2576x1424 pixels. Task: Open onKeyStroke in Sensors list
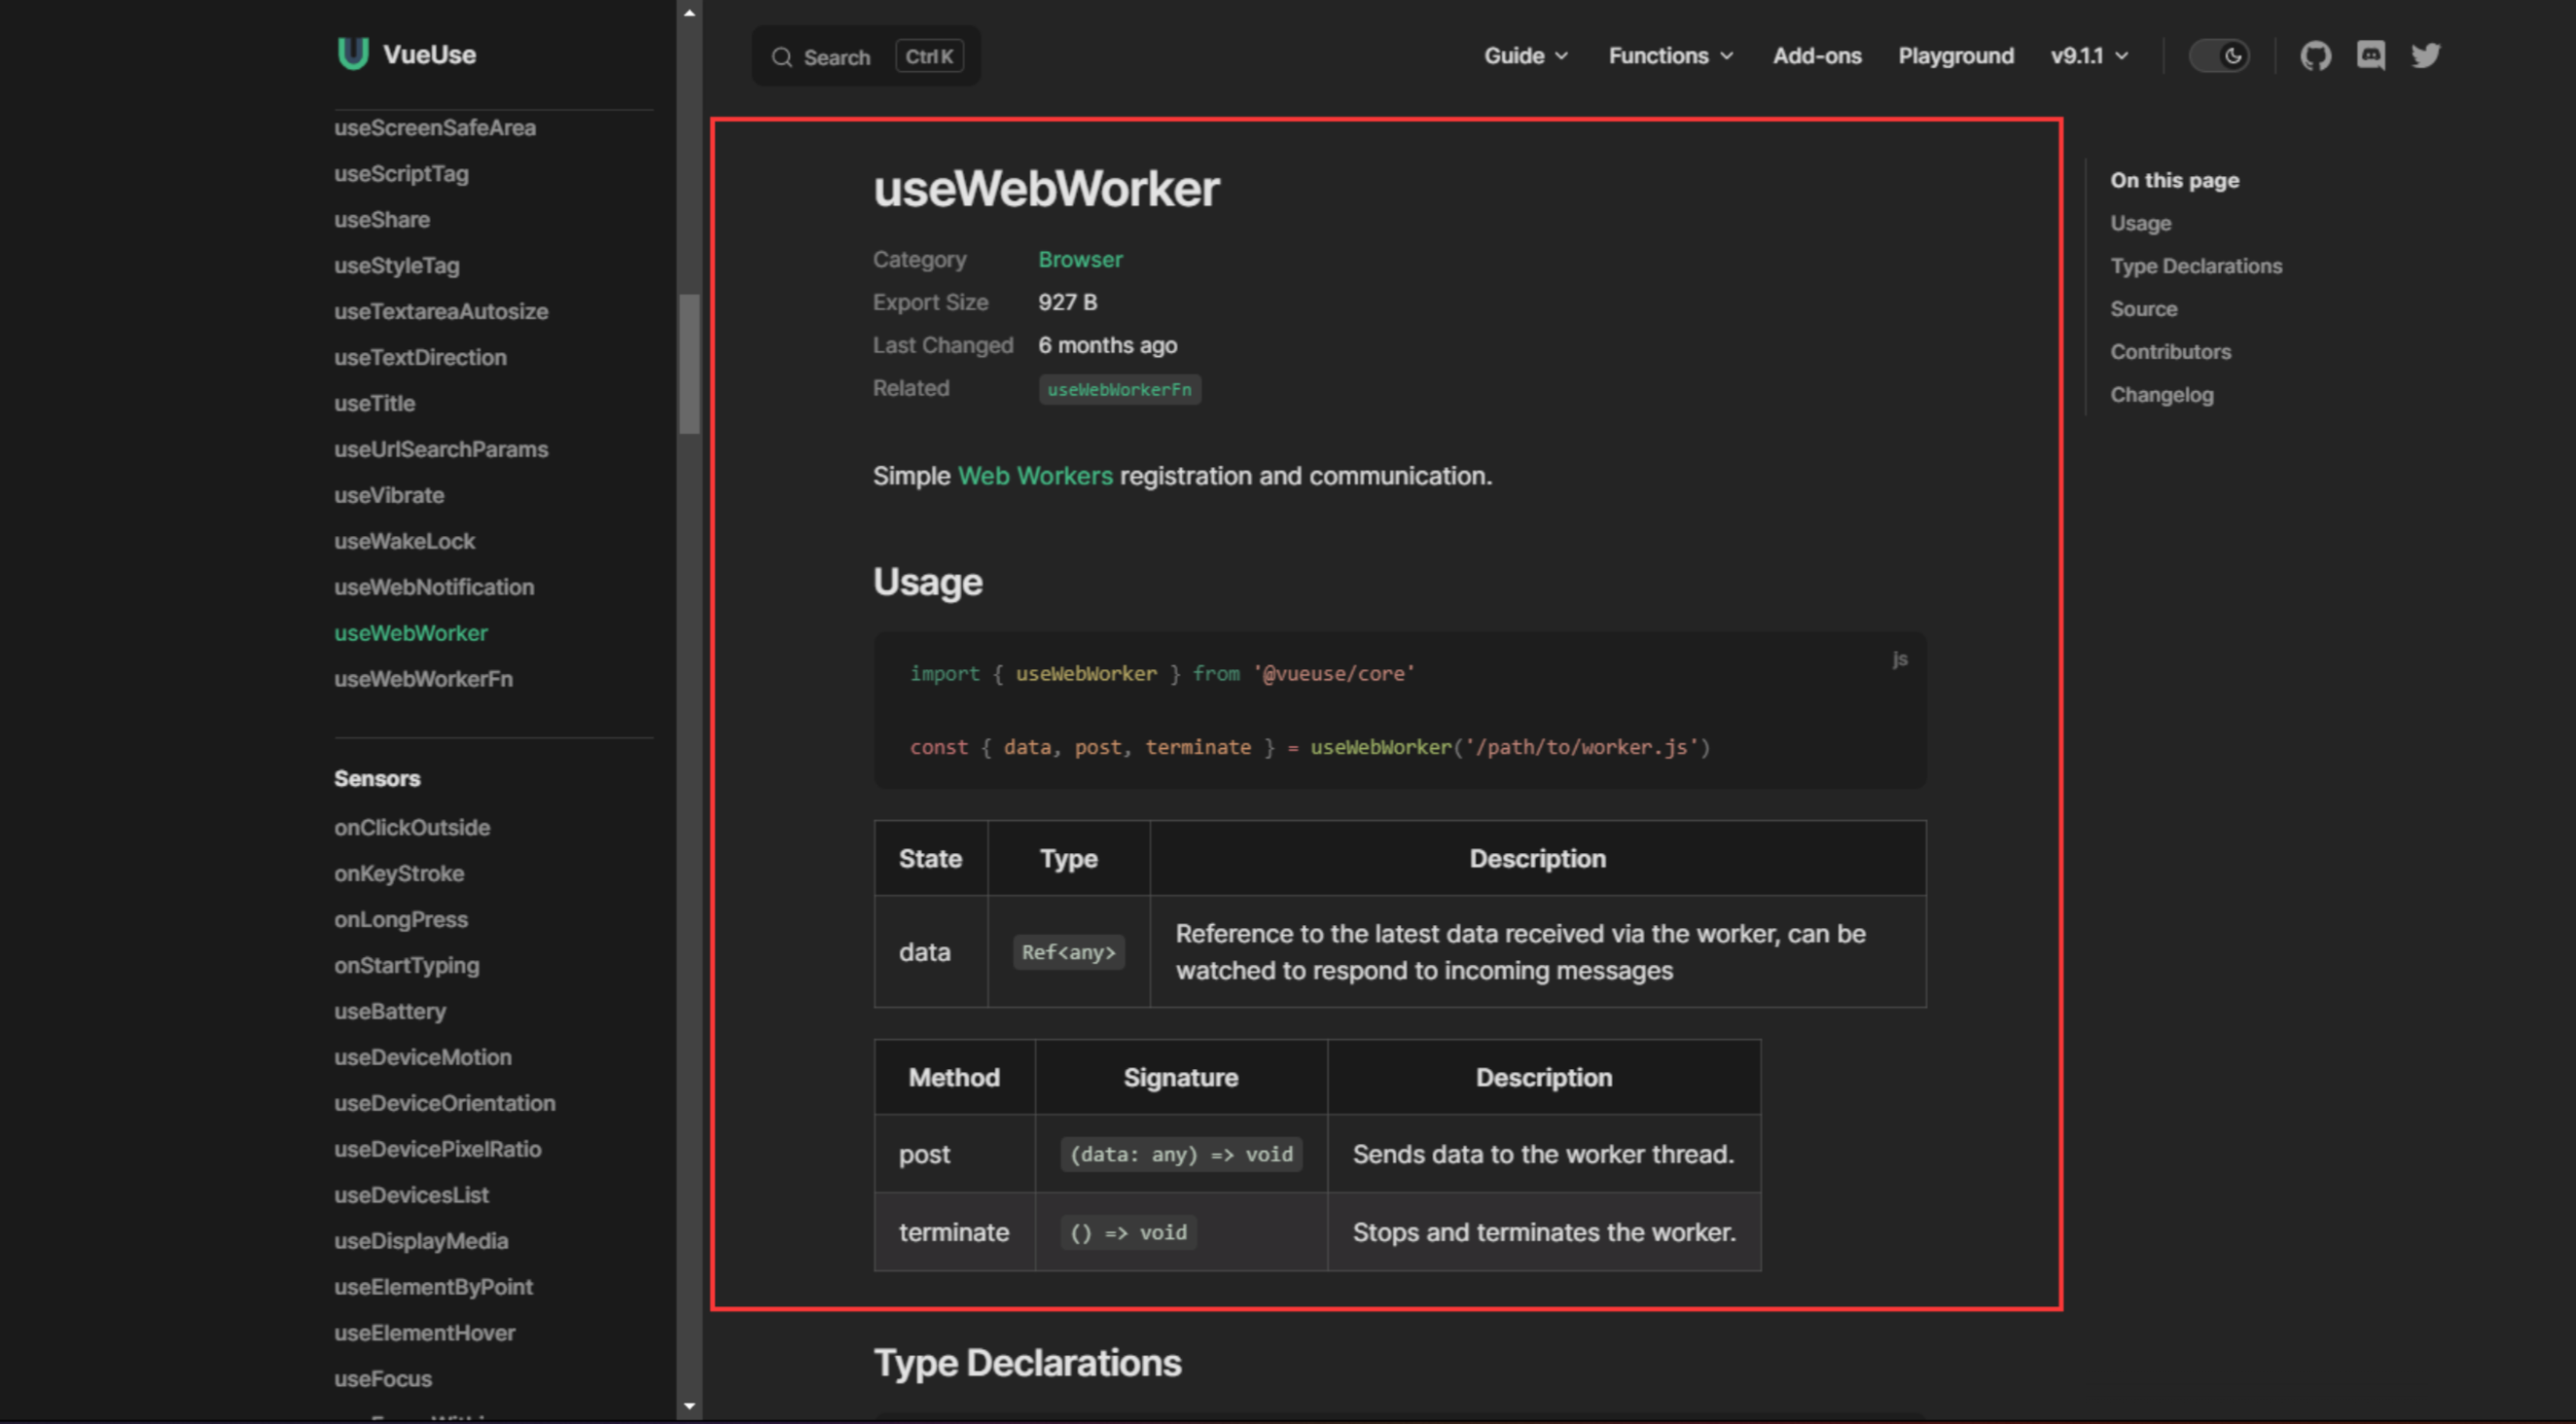pos(399,874)
